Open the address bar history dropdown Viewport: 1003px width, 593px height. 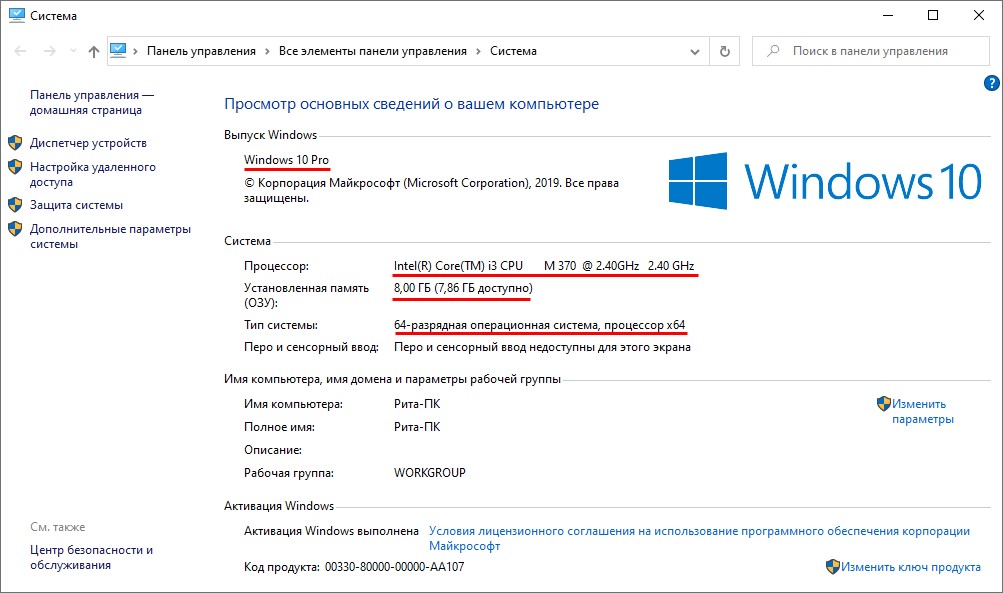[695, 52]
